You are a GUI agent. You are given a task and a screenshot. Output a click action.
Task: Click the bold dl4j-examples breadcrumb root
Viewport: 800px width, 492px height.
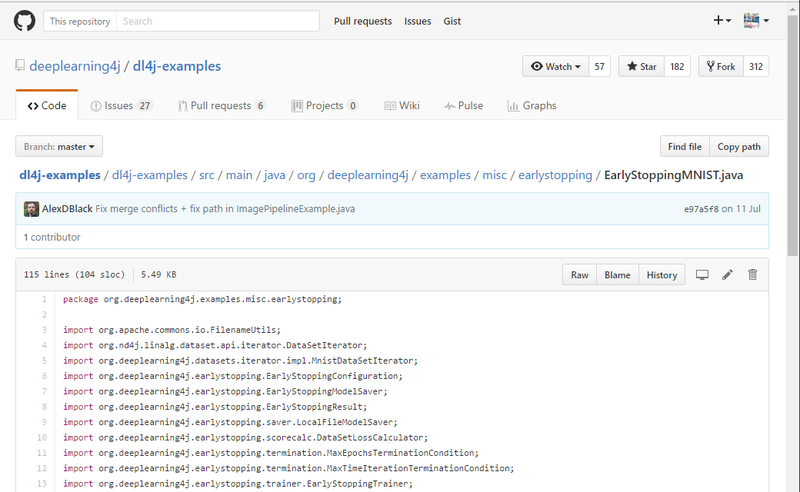pyautogui.click(x=60, y=175)
